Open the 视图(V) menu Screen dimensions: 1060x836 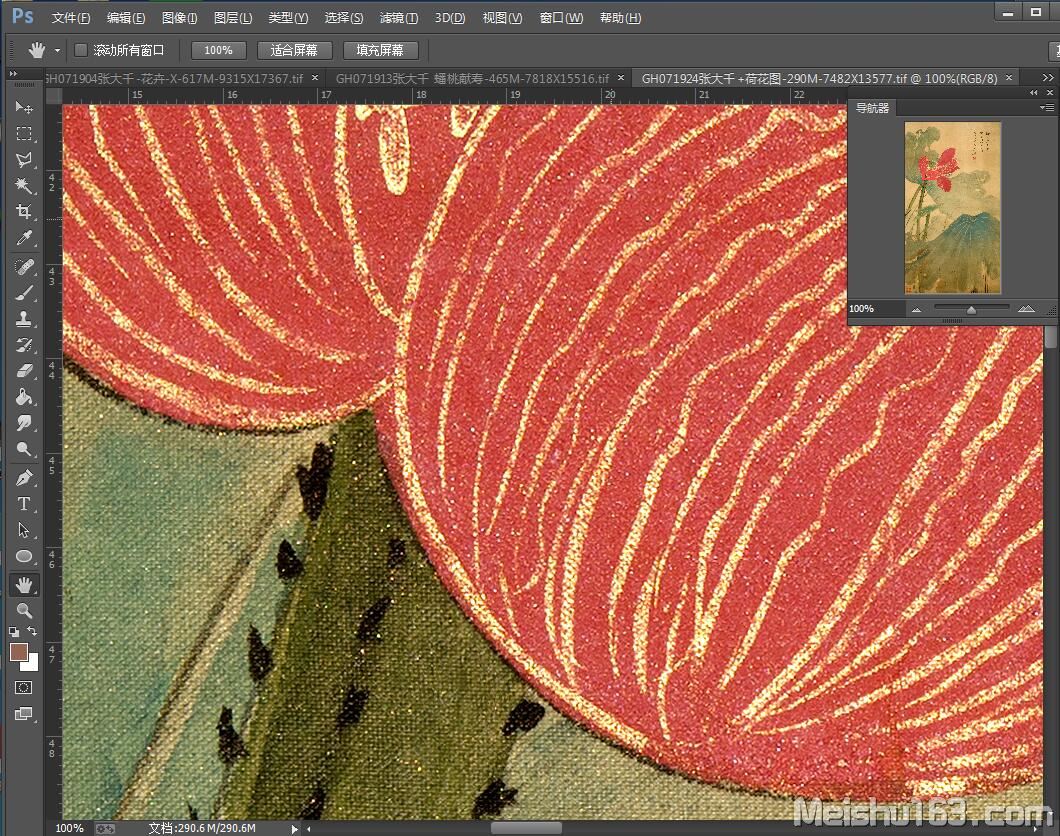502,18
